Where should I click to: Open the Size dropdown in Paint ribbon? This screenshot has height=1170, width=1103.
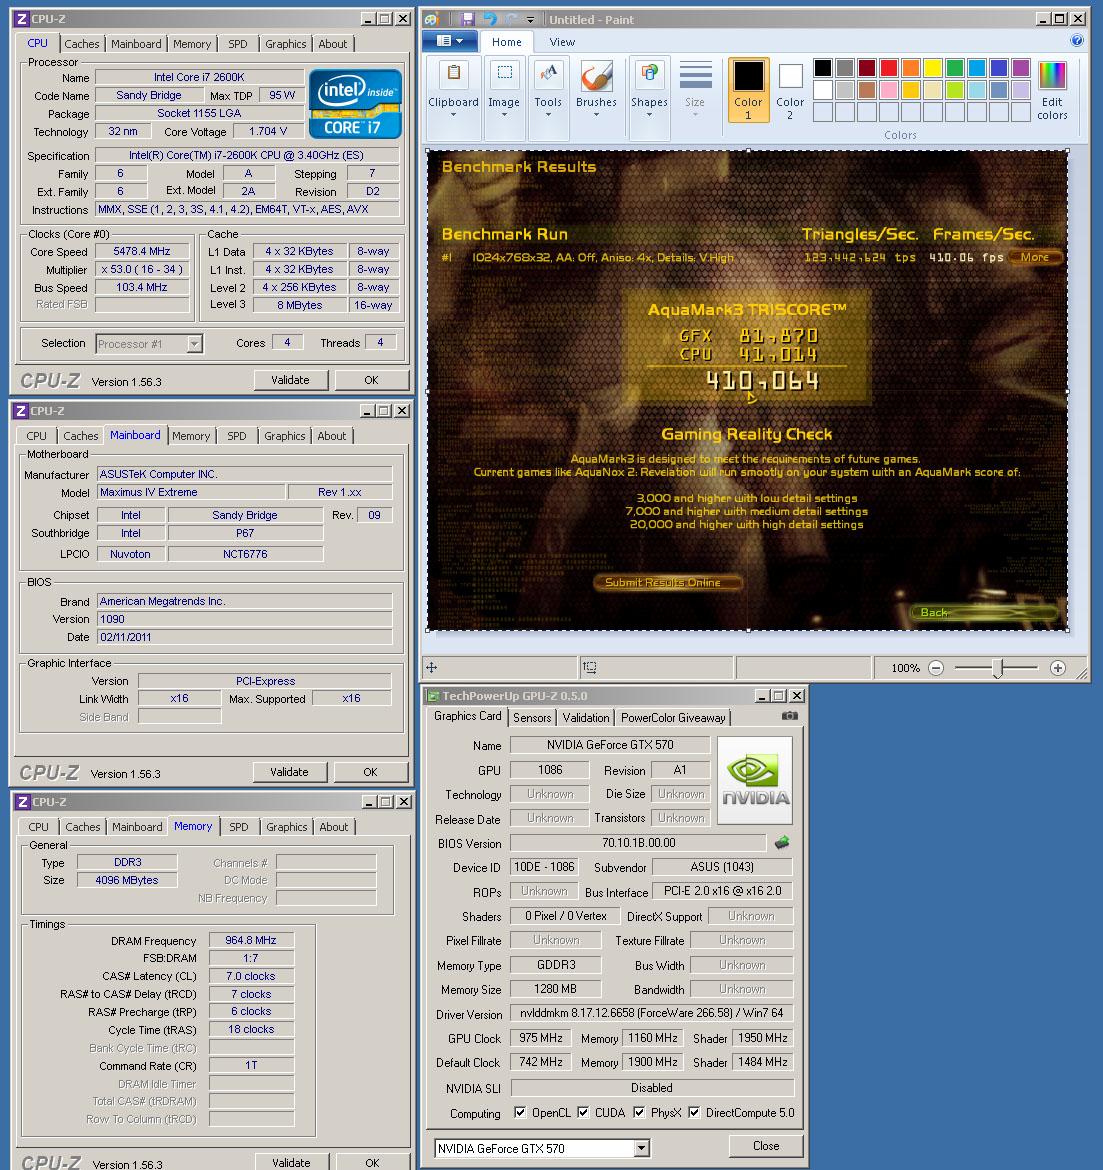[x=695, y=116]
